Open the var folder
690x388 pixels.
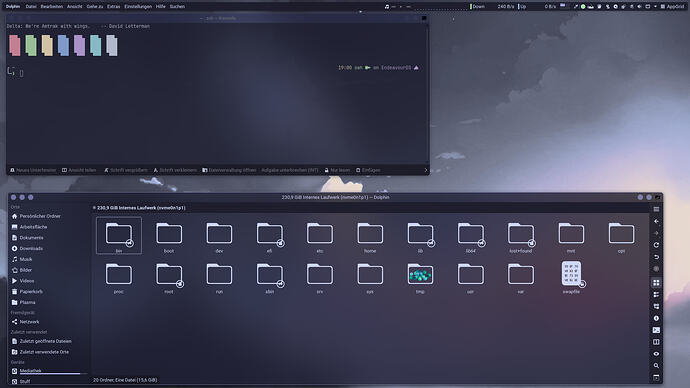click(521, 277)
